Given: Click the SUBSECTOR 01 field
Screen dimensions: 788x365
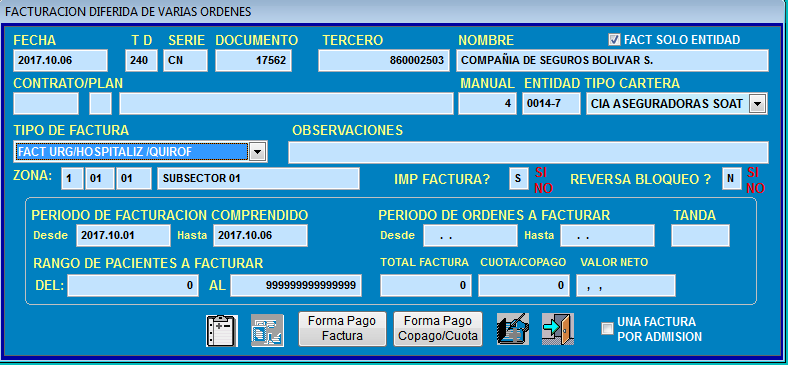Looking at the screenshot, I should 258,178.
